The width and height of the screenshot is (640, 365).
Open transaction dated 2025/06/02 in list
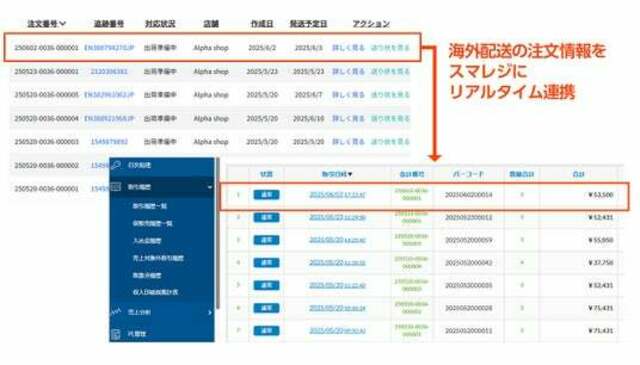(x=338, y=195)
